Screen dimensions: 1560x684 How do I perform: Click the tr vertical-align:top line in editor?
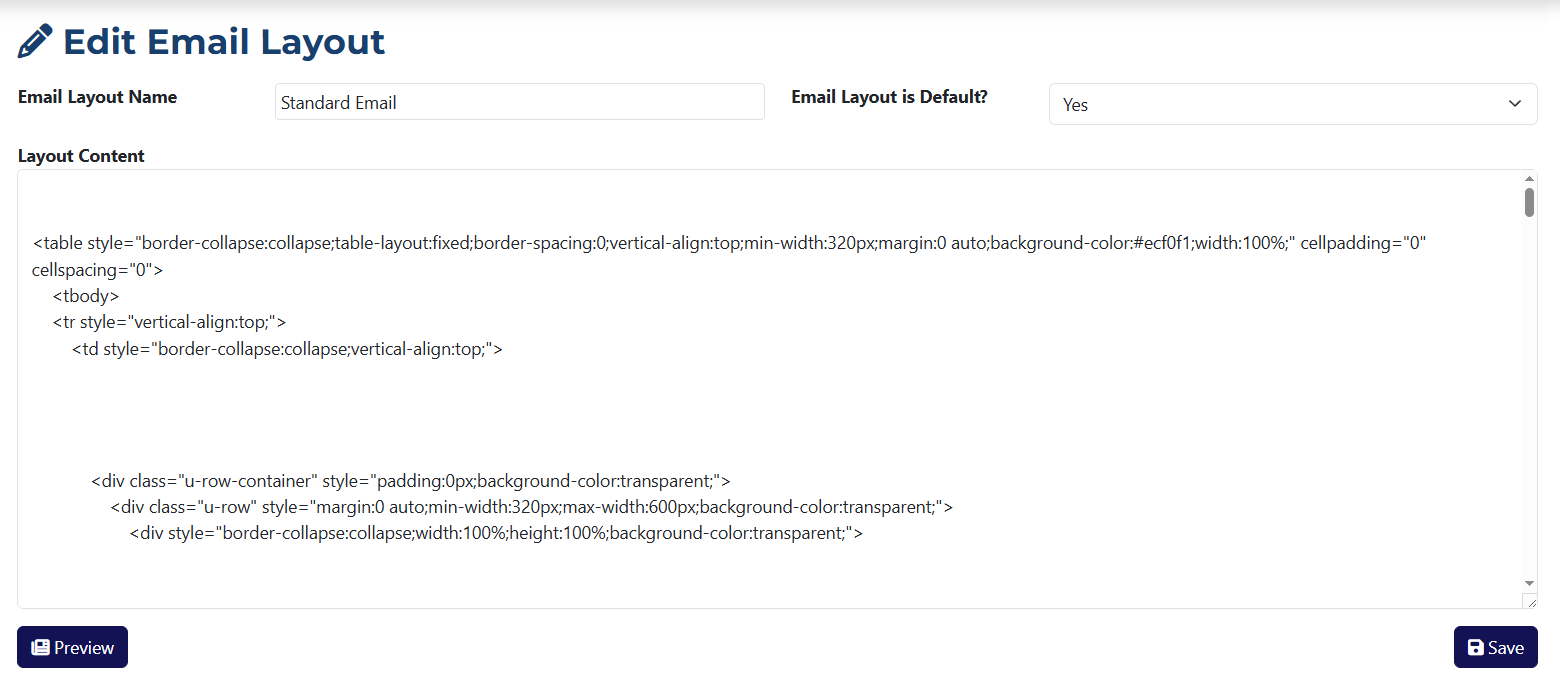click(x=169, y=322)
